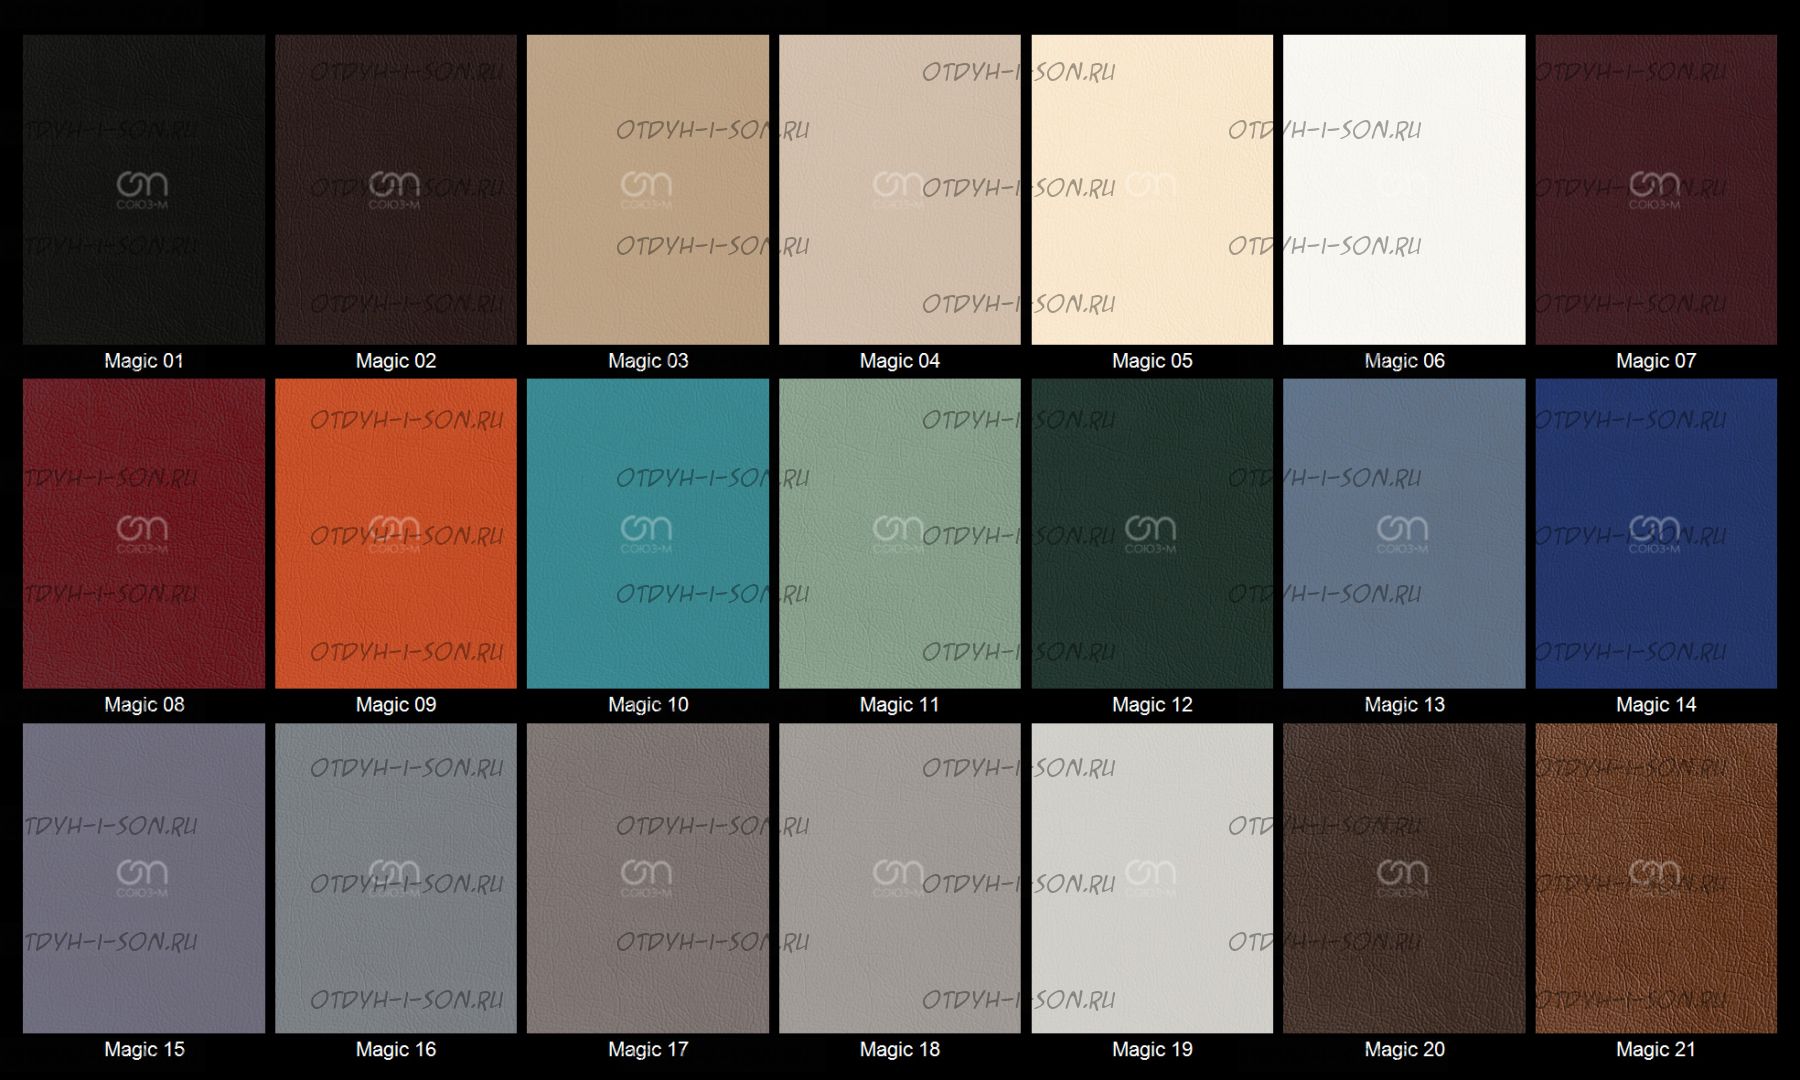The image size is (1800, 1080).
Task: Choose the mint green Magic 11 swatch
Action: pyautogui.click(x=900, y=533)
